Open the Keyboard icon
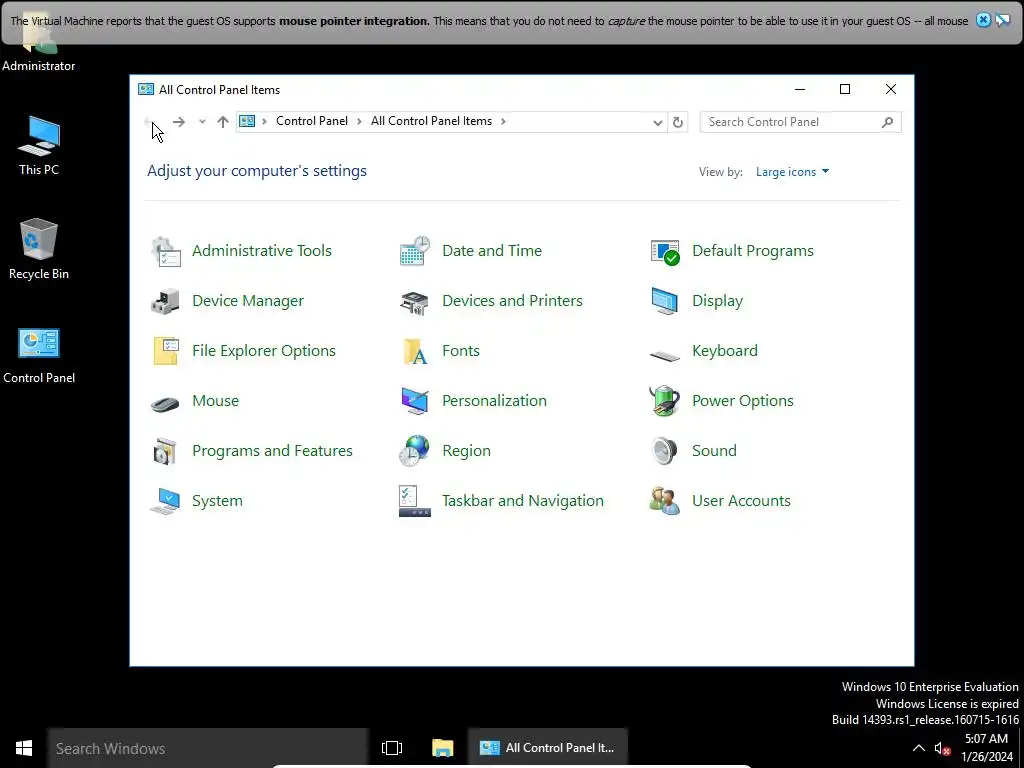This screenshot has width=1024, height=768. [665, 356]
